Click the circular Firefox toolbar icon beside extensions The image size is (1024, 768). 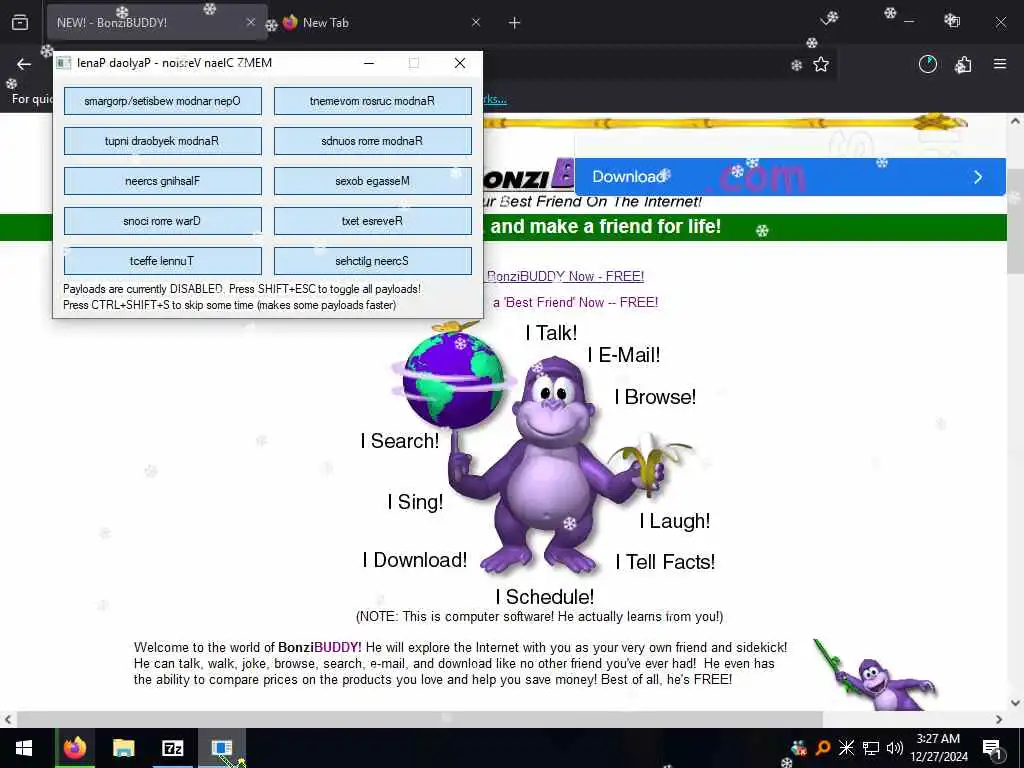click(x=928, y=64)
